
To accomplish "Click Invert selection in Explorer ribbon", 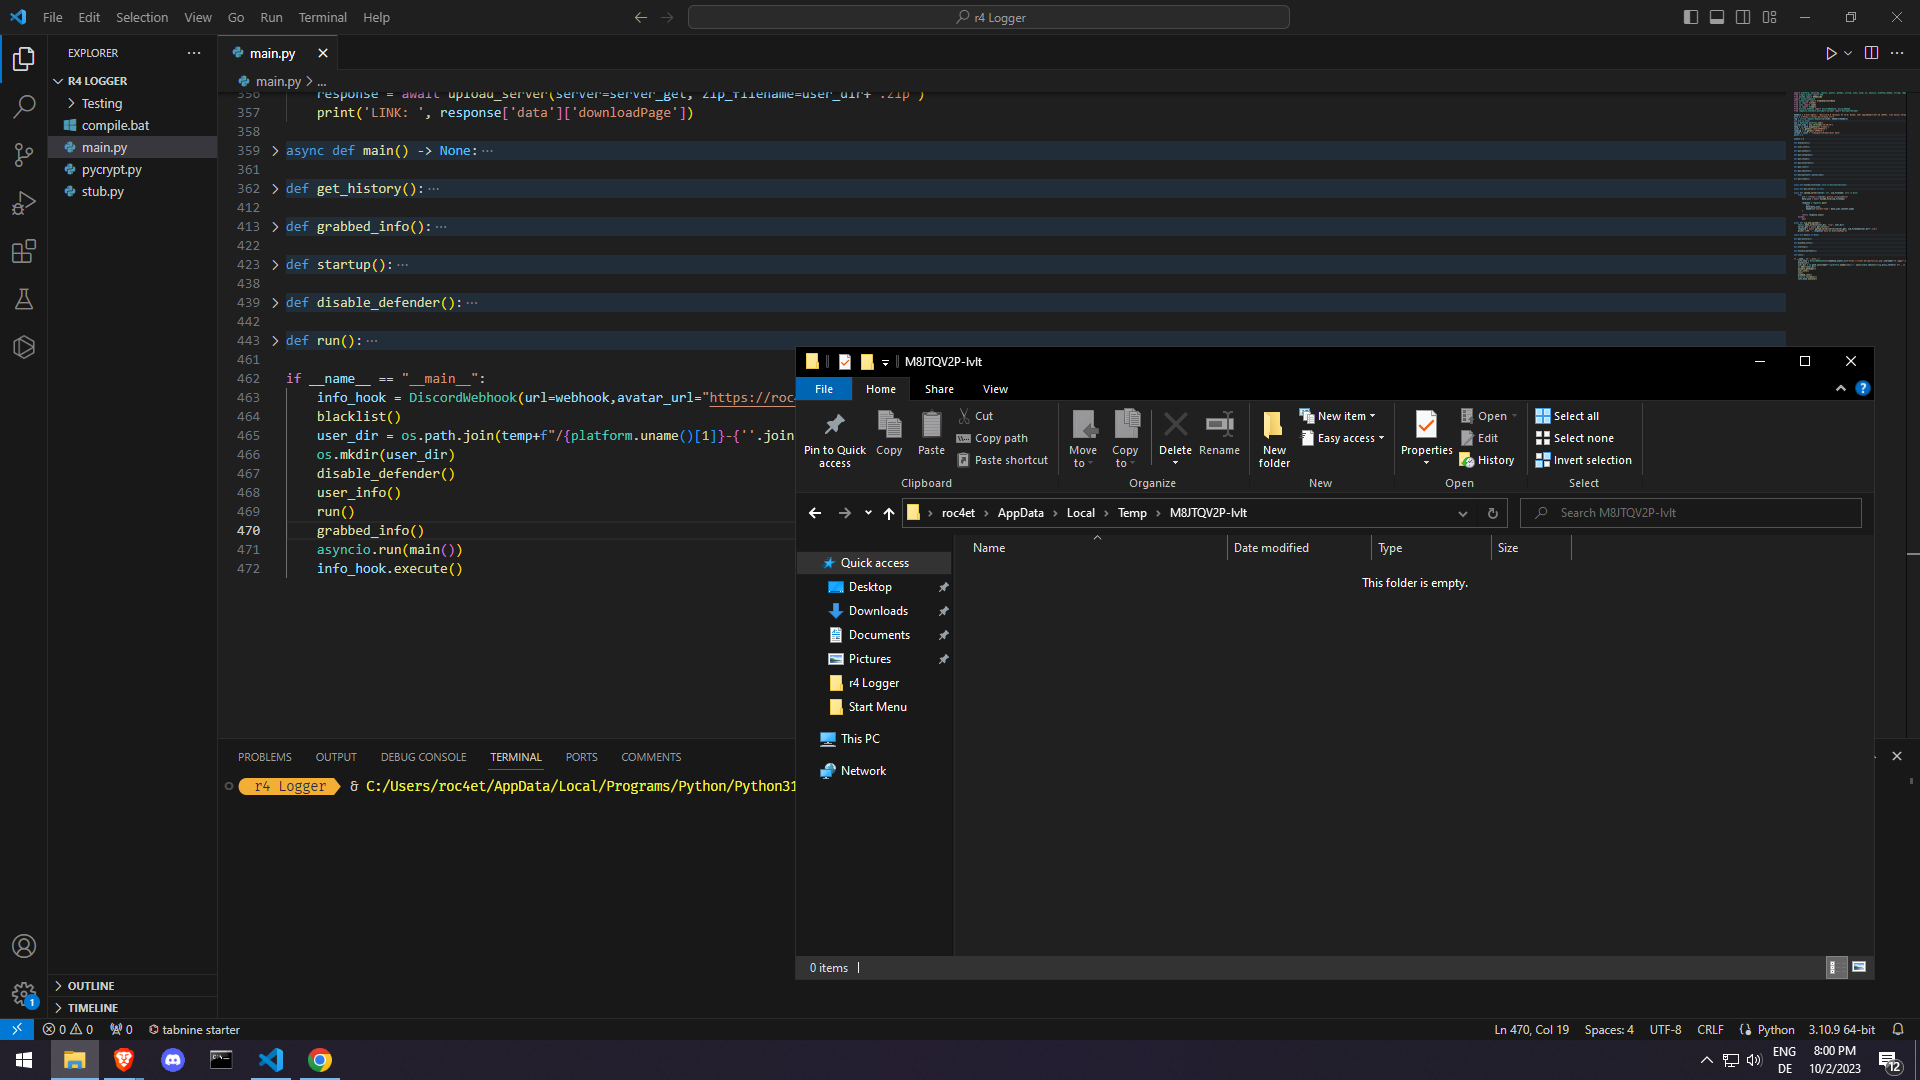I will [x=1583, y=460].
